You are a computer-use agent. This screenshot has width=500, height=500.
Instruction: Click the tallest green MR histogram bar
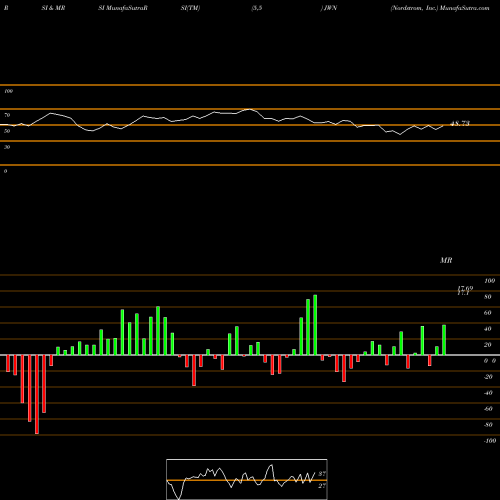315,325
